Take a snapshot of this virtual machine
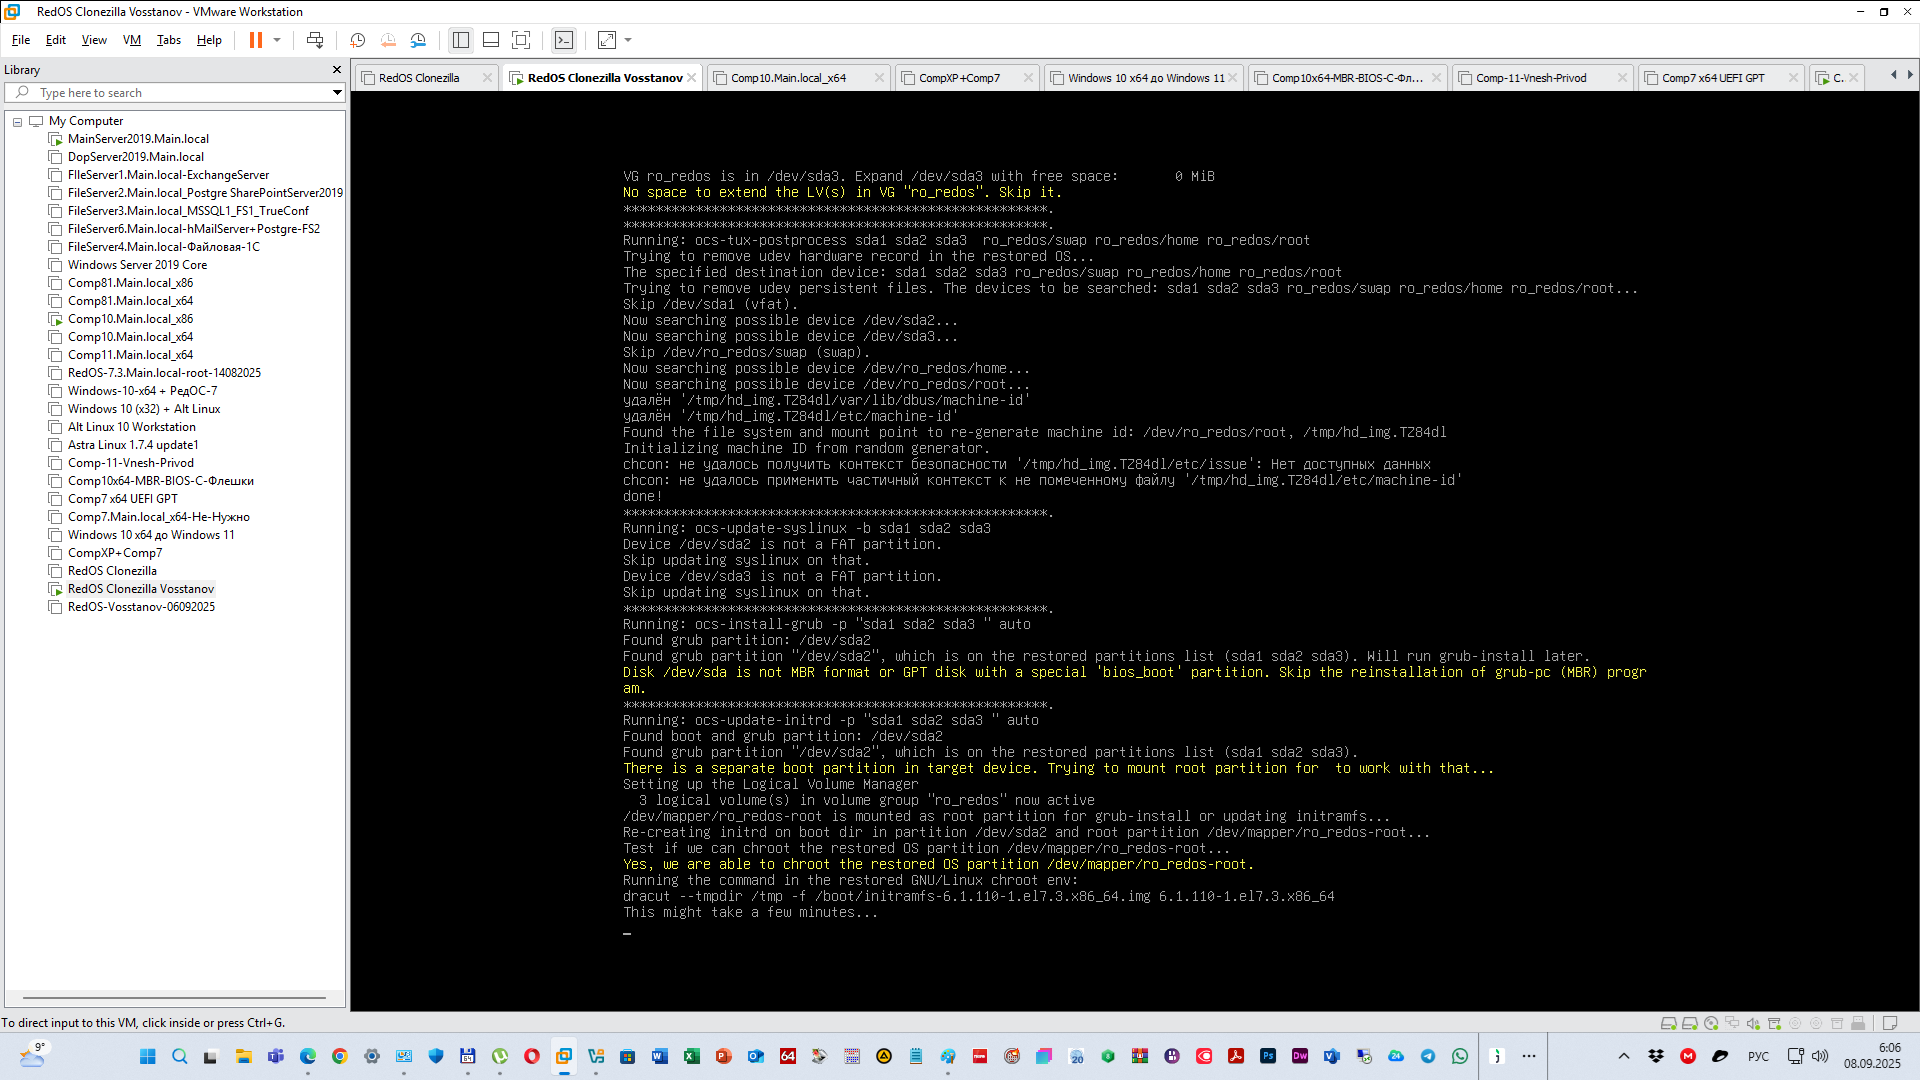The height and width of the screenshot is (1080, 1920). [x=357, y=40]
